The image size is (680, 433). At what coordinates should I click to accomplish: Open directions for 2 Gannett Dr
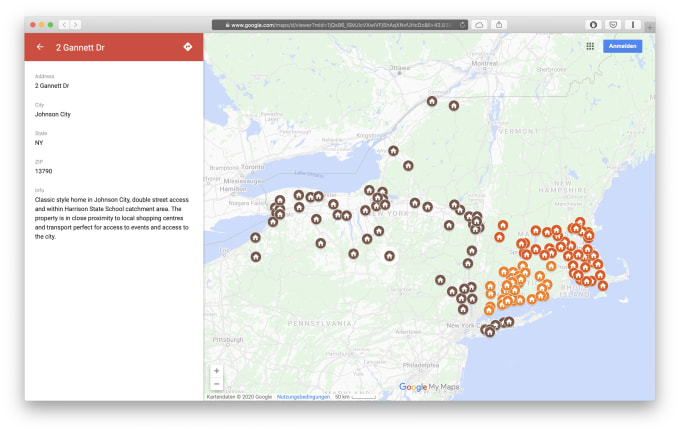click(187, 47)
